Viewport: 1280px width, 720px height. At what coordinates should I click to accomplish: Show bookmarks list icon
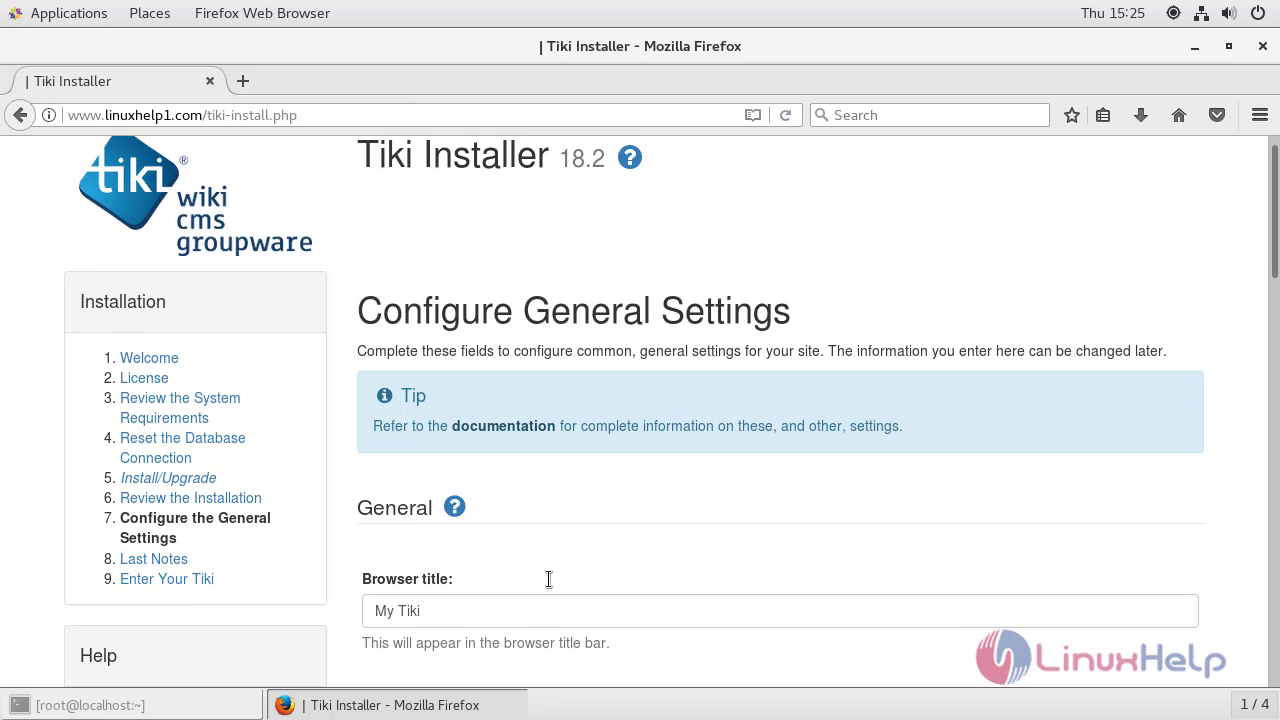pyautogui.click(x=1103, y=115)
